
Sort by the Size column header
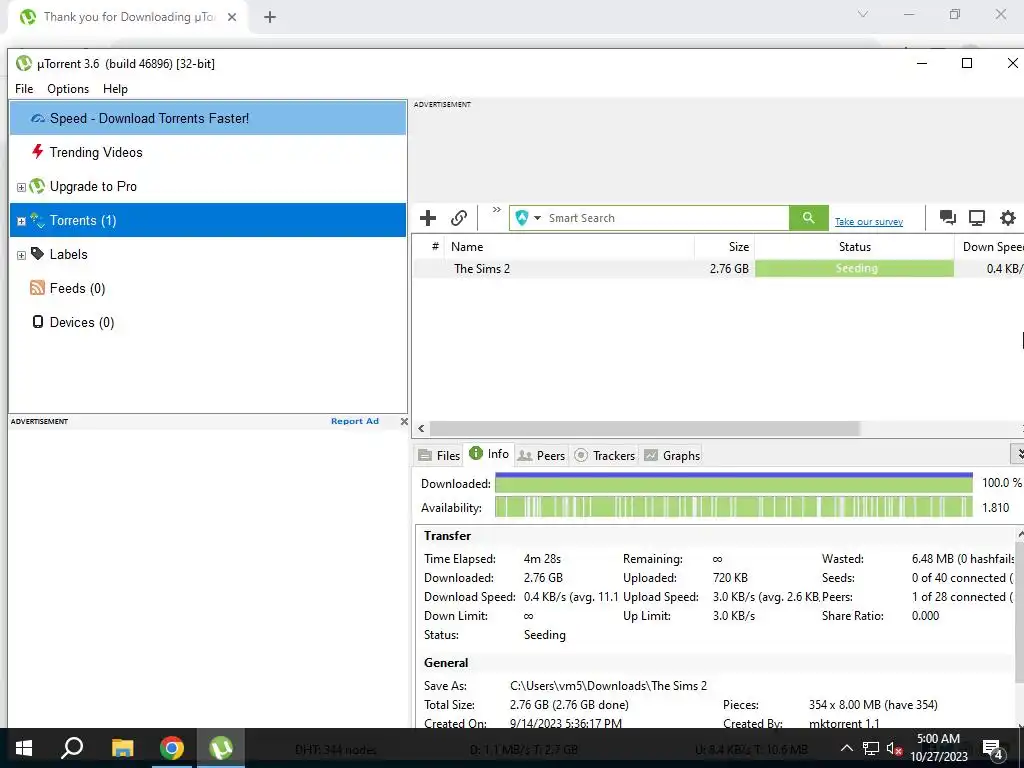click(724, 247)
